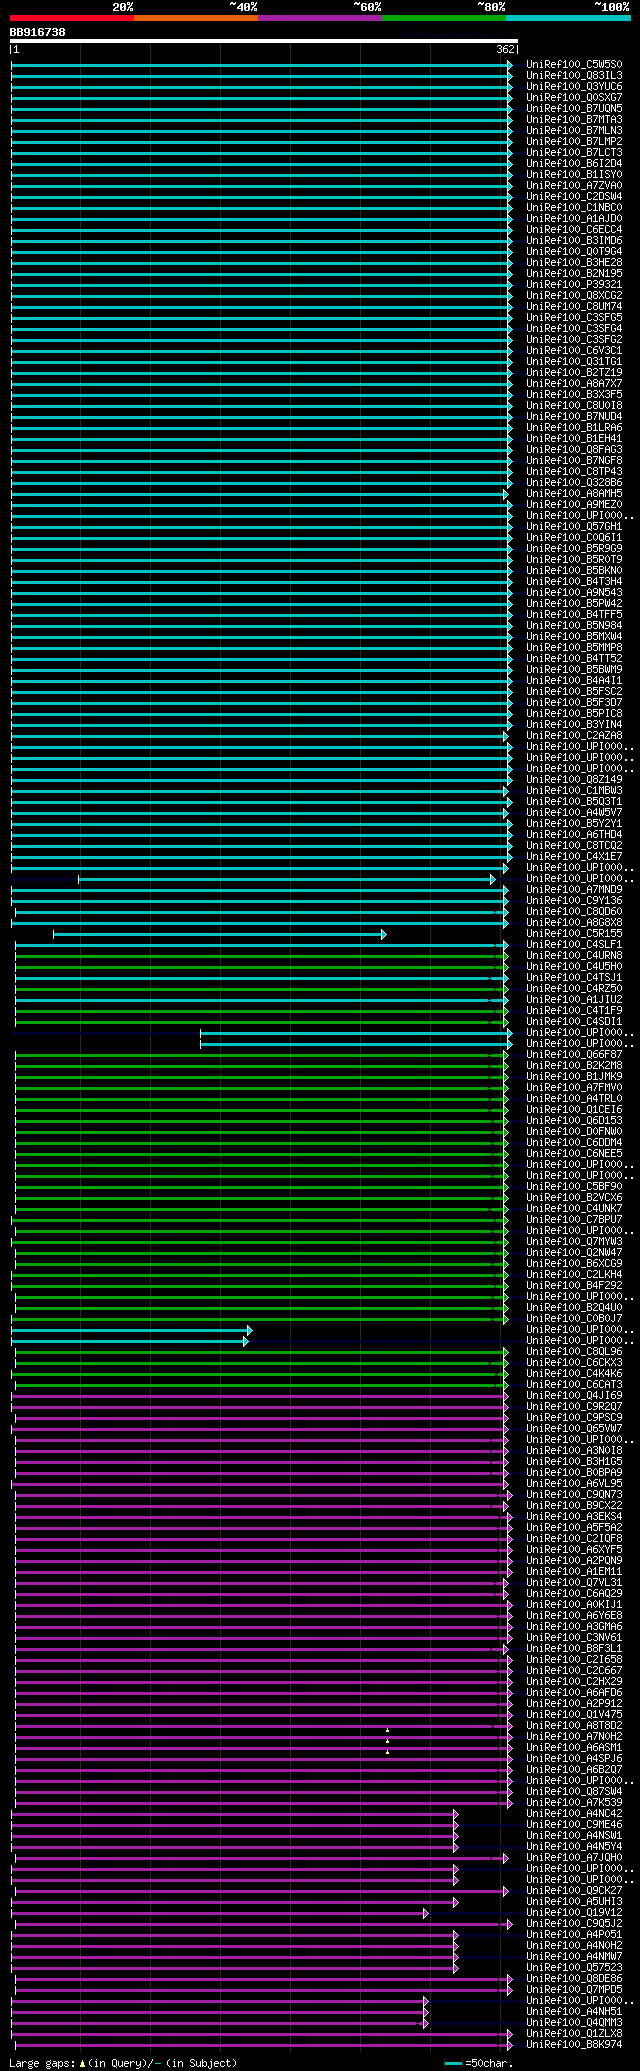
Task: Click hit label UniRef100_Q66F87
Action: coord(574,1055)
